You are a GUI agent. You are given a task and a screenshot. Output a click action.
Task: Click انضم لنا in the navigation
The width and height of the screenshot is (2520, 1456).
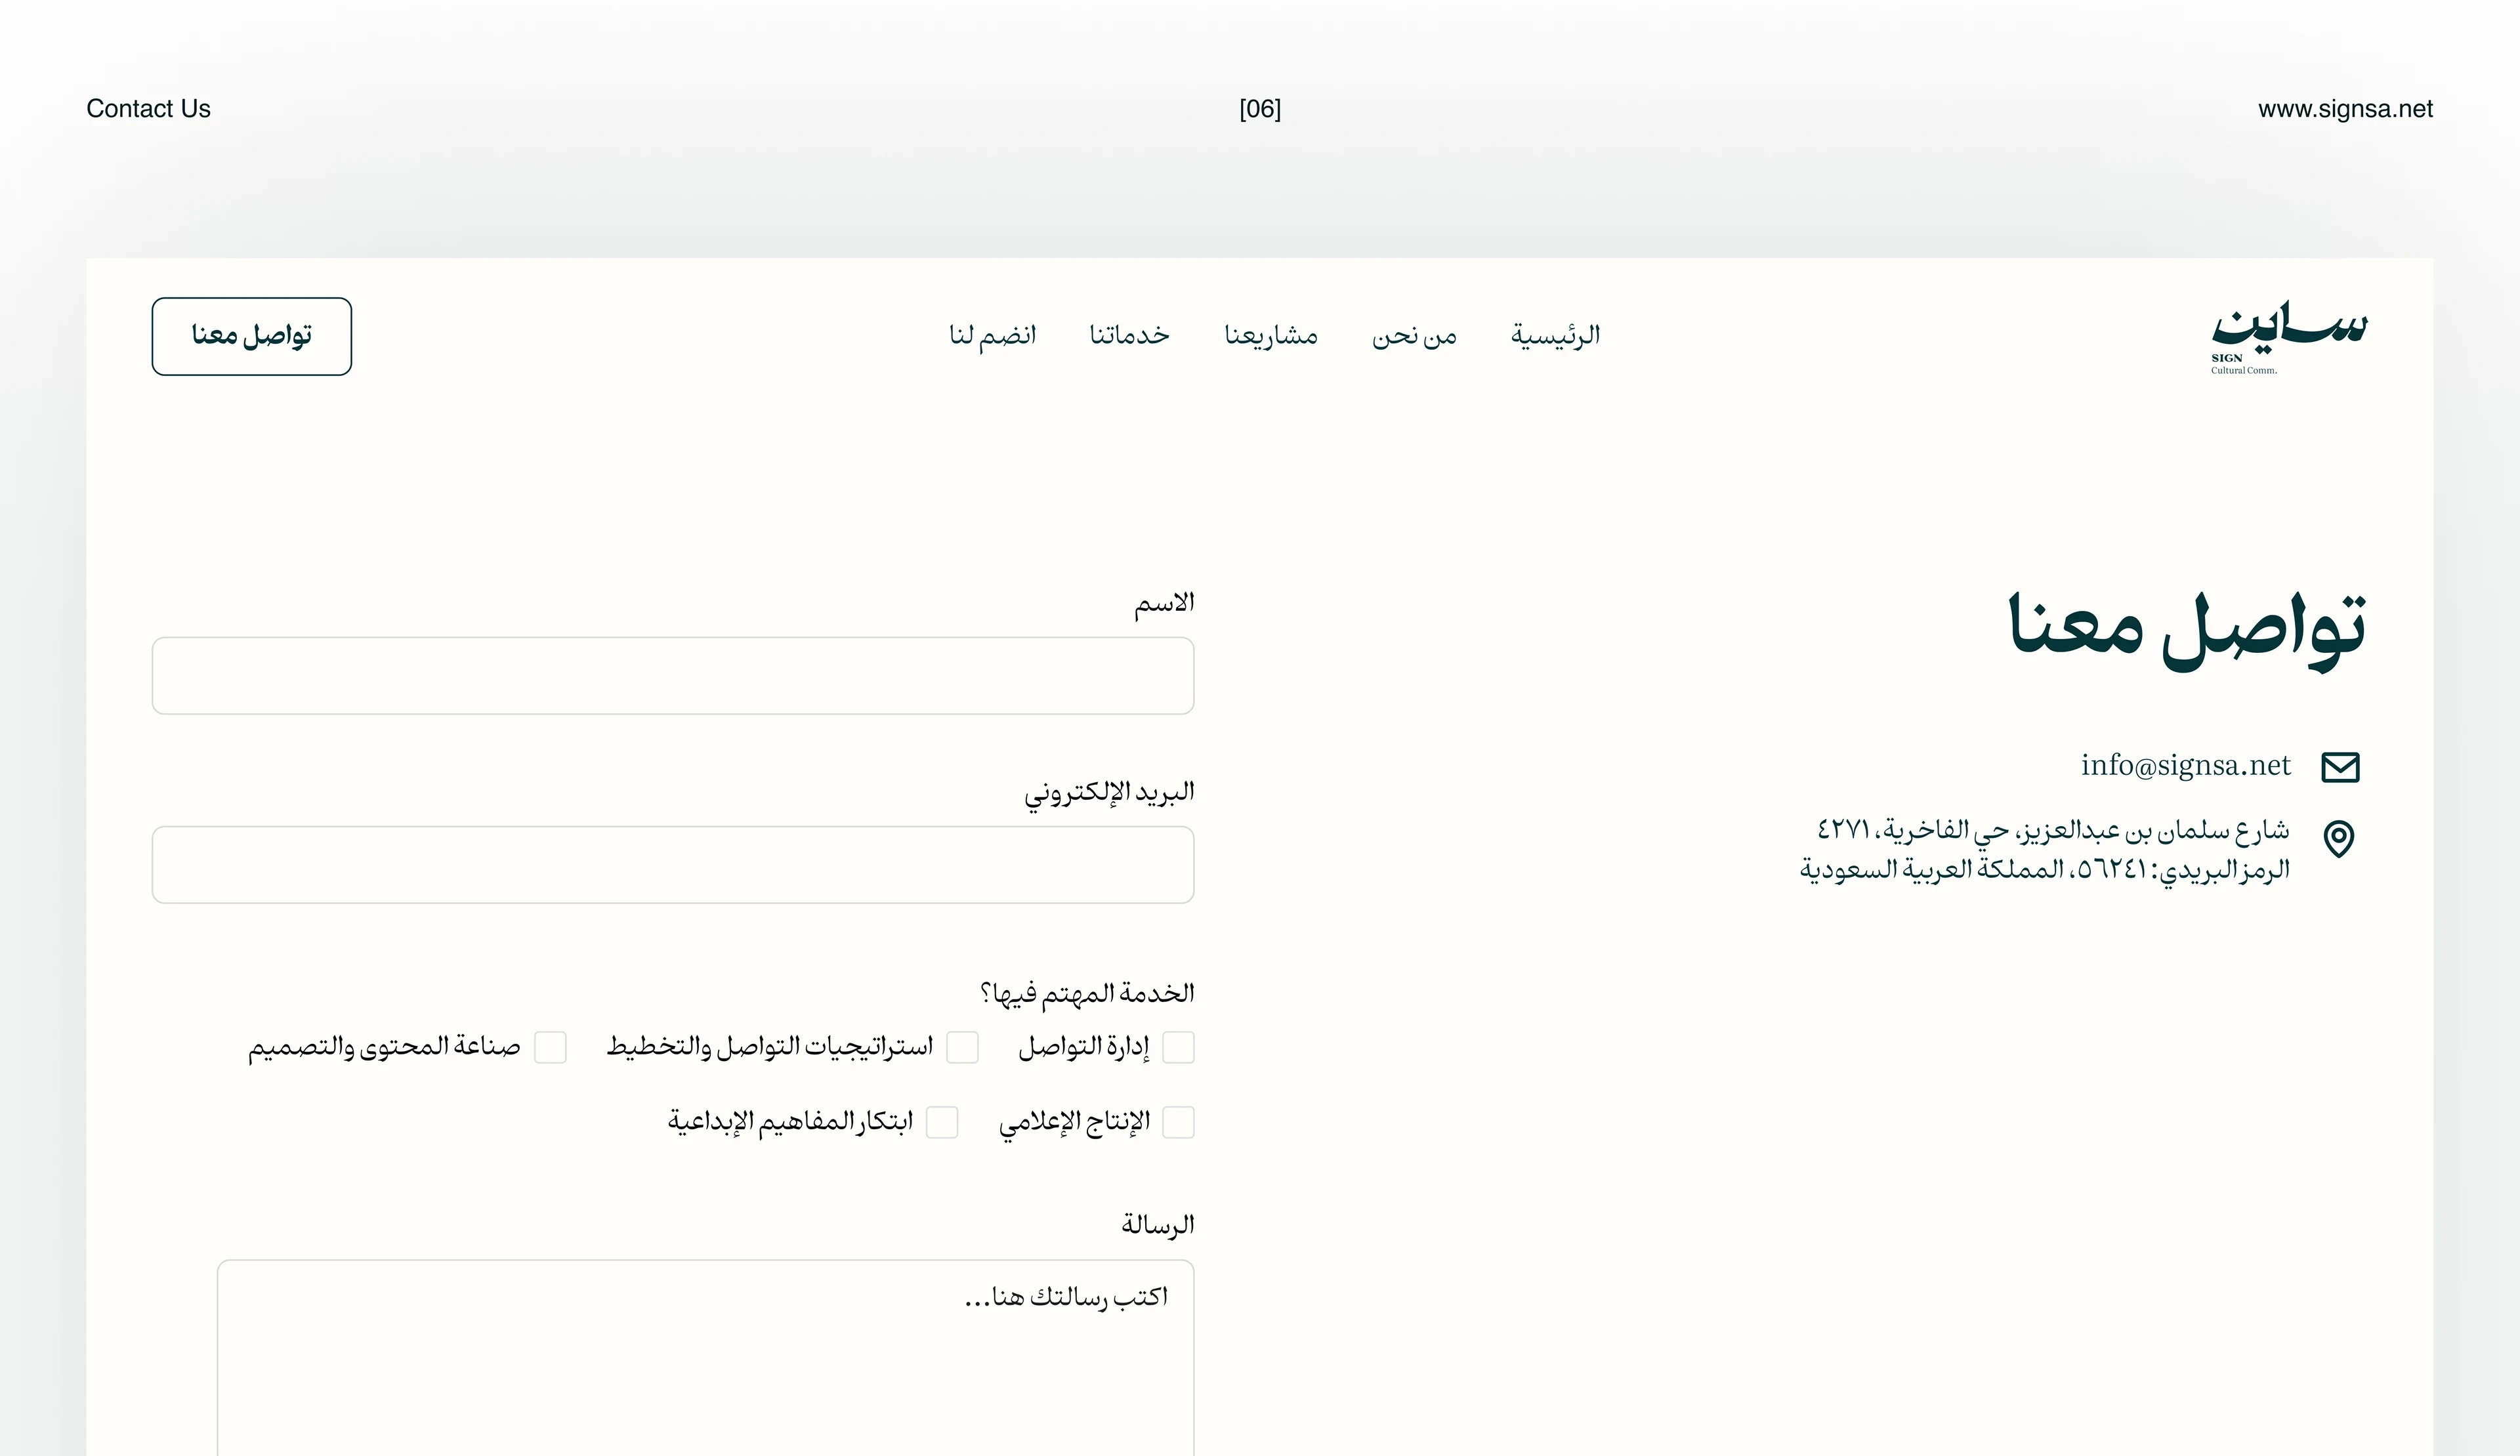992,336
